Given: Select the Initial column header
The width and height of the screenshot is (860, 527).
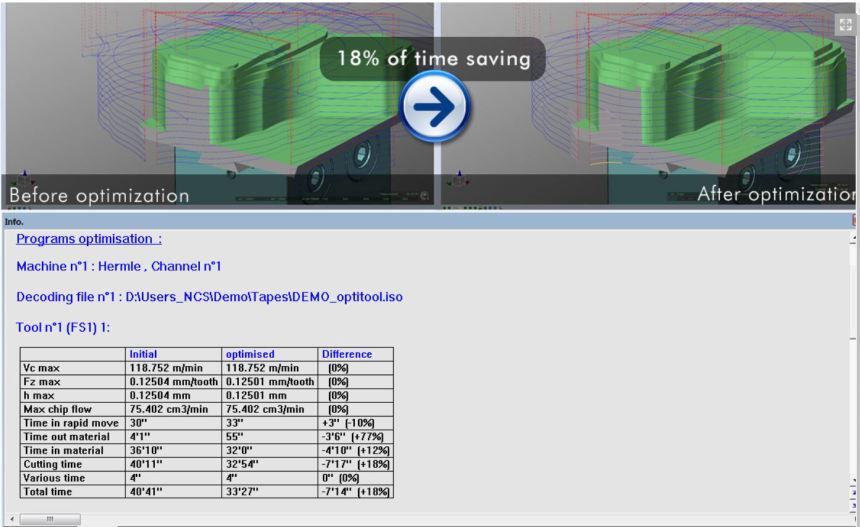Looking at the screenshot, I should [x=143, y=354].
